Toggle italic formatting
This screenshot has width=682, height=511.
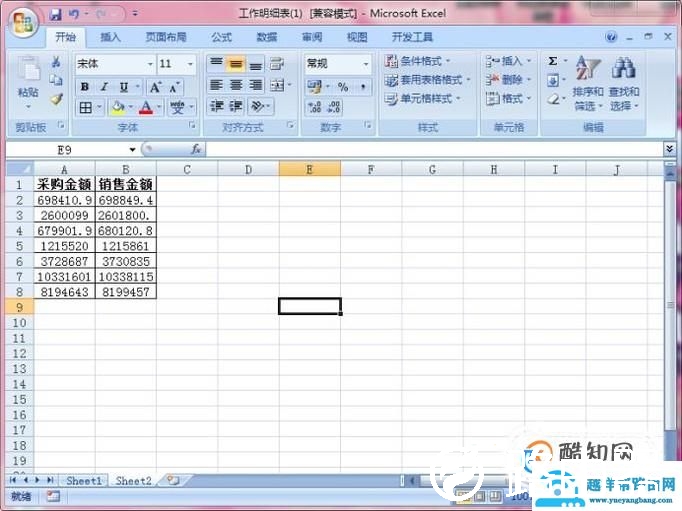click(104, 87)
